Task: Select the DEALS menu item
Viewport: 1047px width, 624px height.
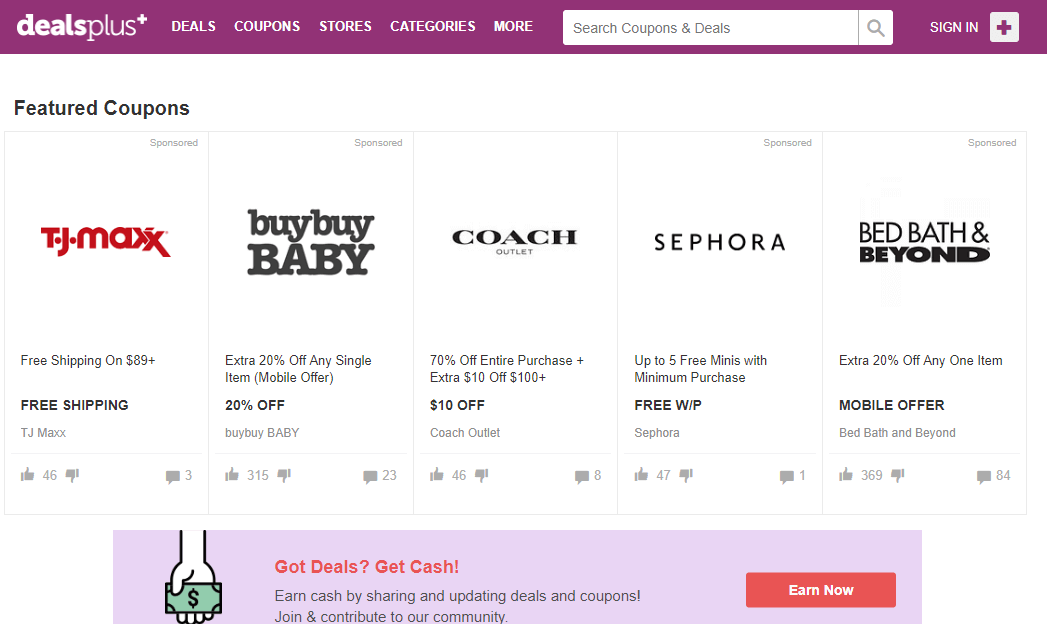Action: click(x=193, y=27)
